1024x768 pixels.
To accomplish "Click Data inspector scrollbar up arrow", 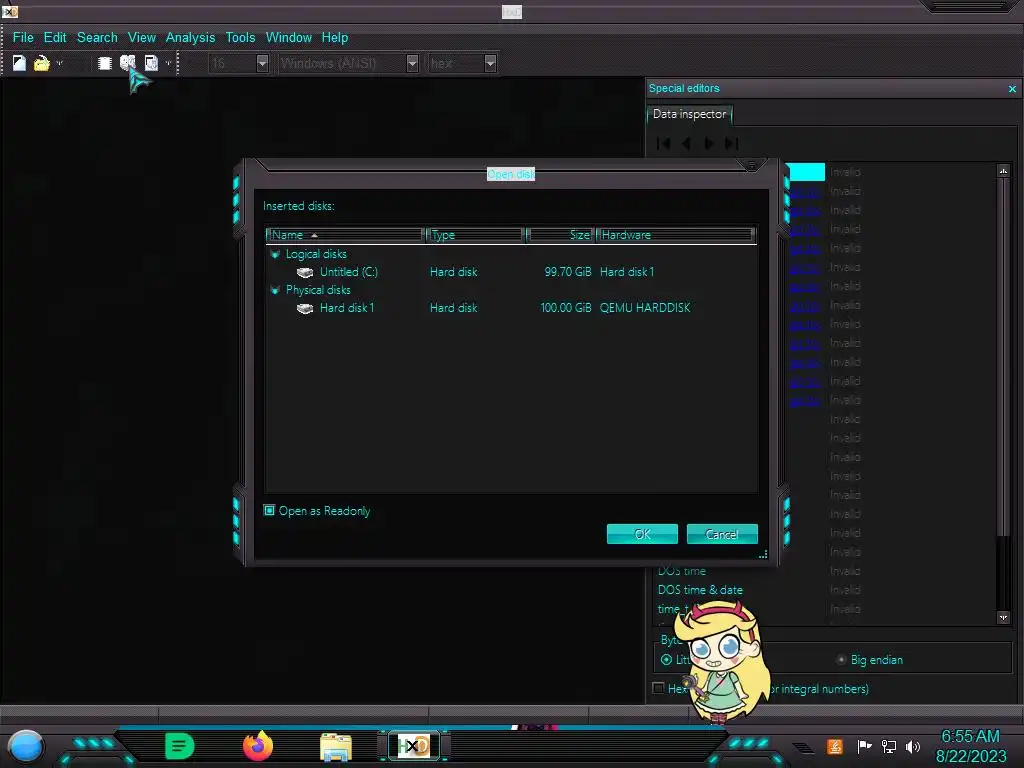I will pos(1004,171).
